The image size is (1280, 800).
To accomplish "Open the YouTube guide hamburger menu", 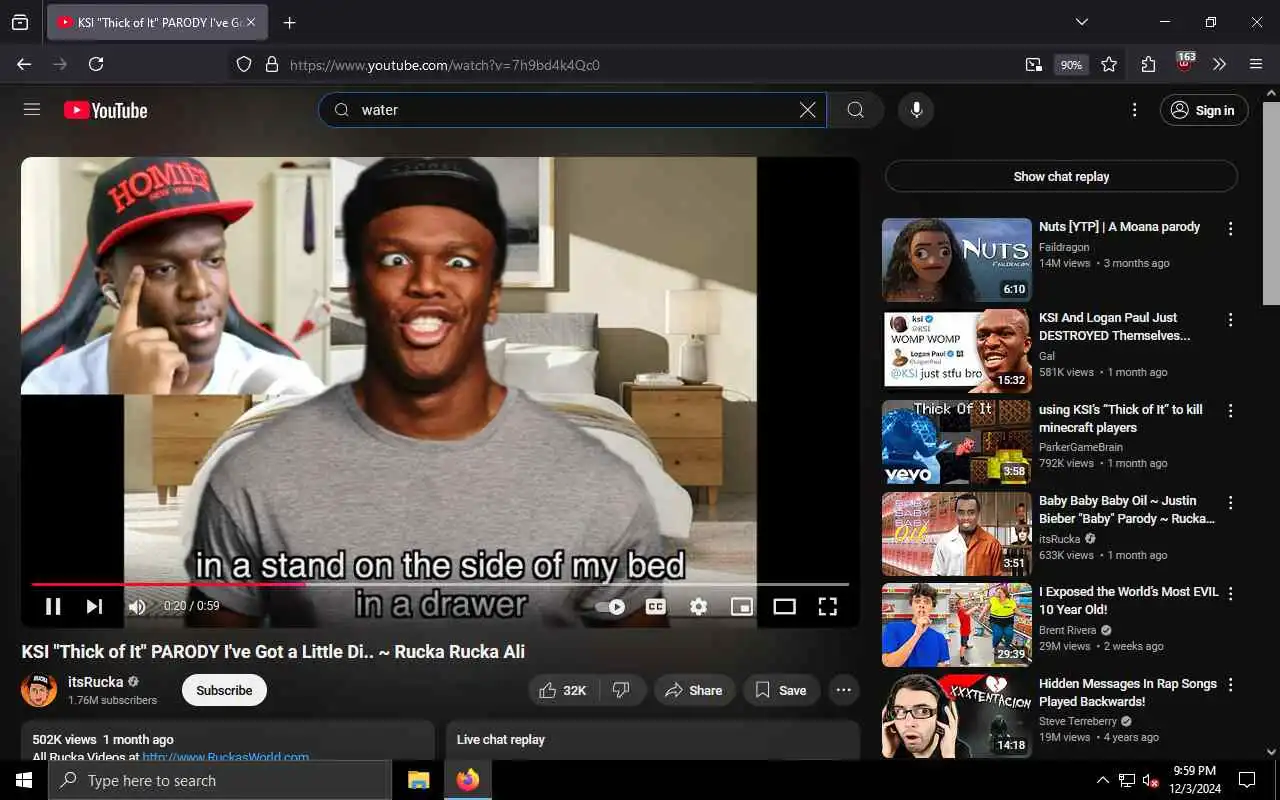I will point(32,110).
